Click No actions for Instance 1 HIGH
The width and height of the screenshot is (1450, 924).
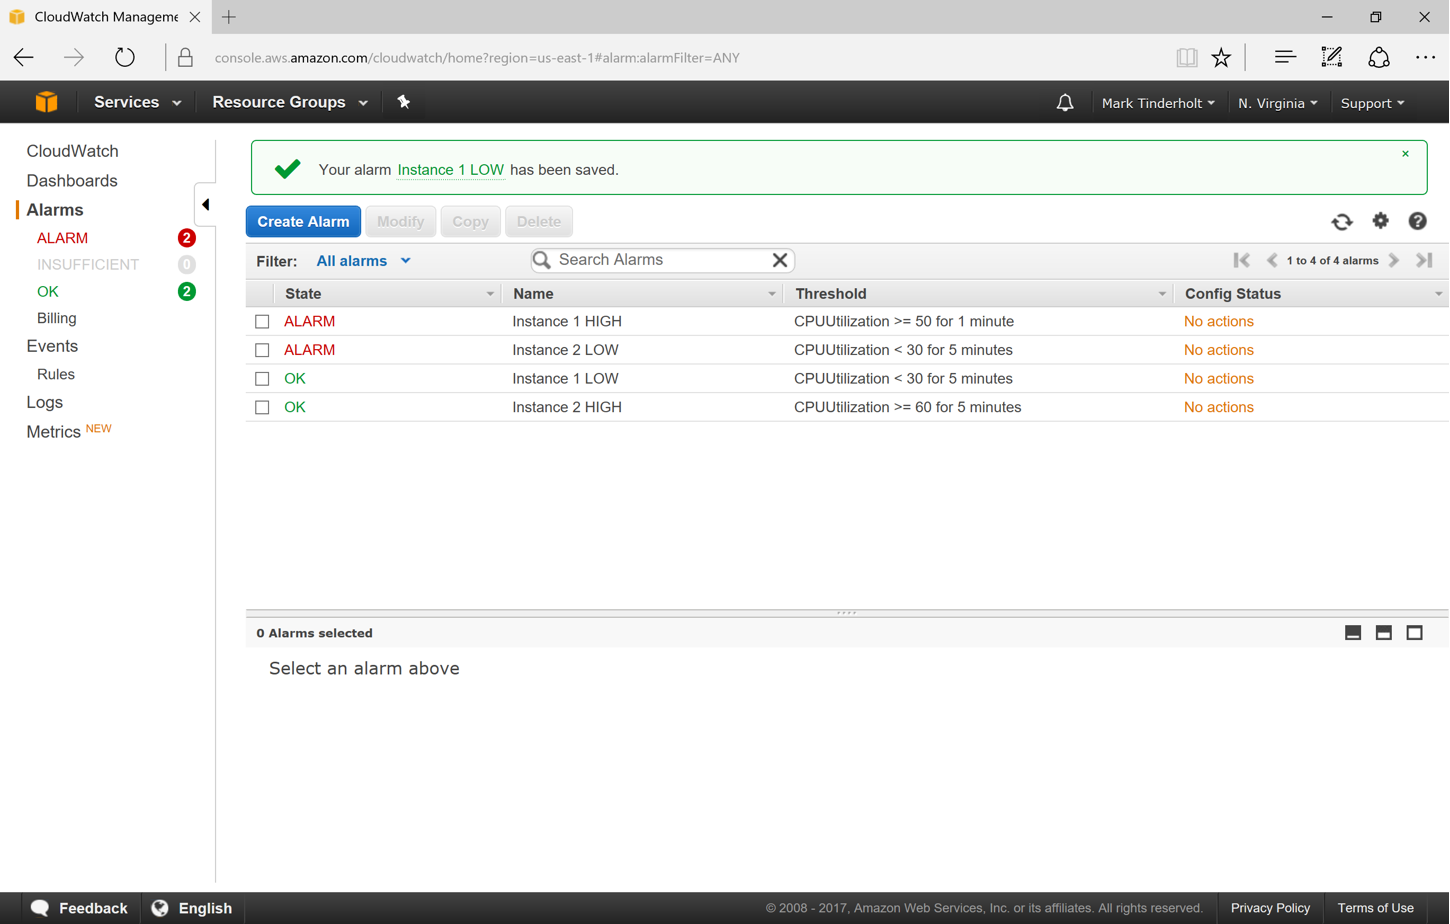(x=1219, y=322)
